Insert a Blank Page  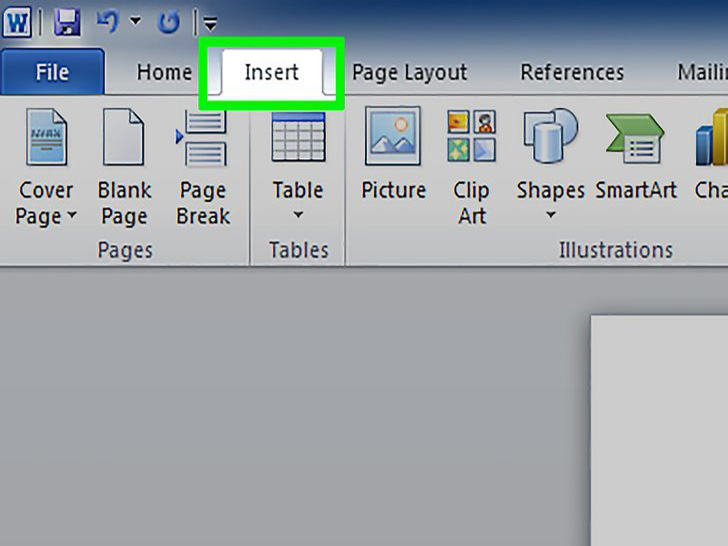click(124, 167)
